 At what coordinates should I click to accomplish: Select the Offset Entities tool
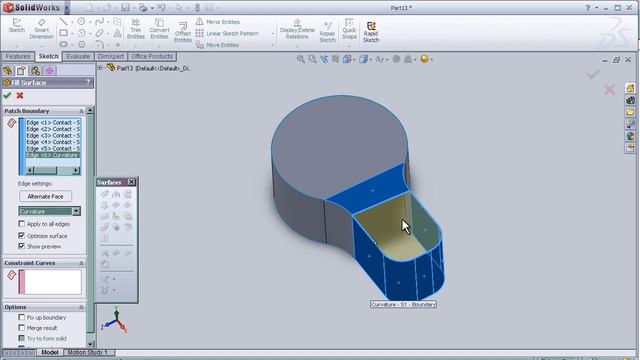182,32
